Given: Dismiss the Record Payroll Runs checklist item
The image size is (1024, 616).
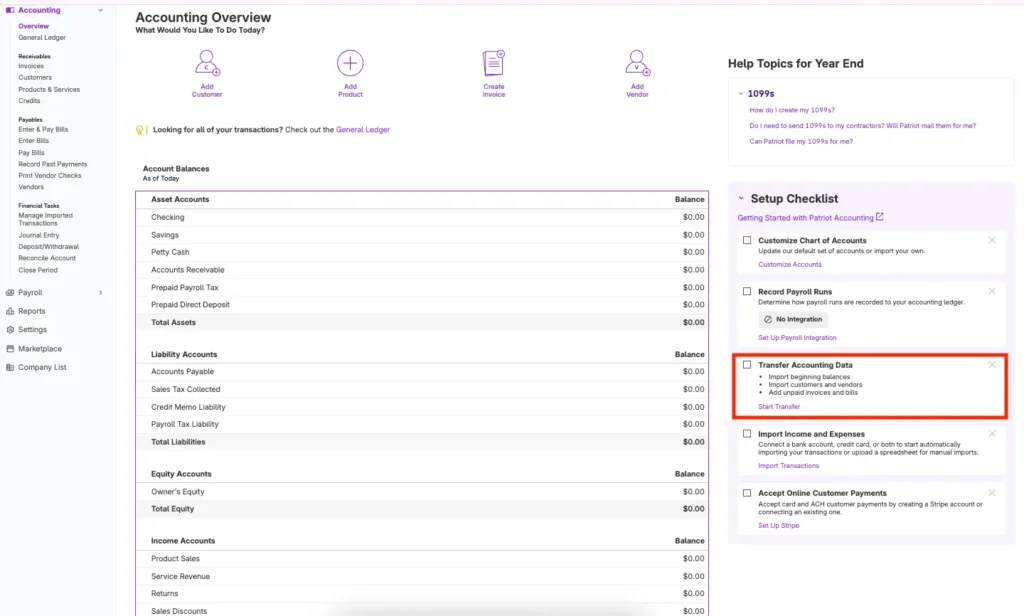Looking at the screenshot, I should point(992,291).
